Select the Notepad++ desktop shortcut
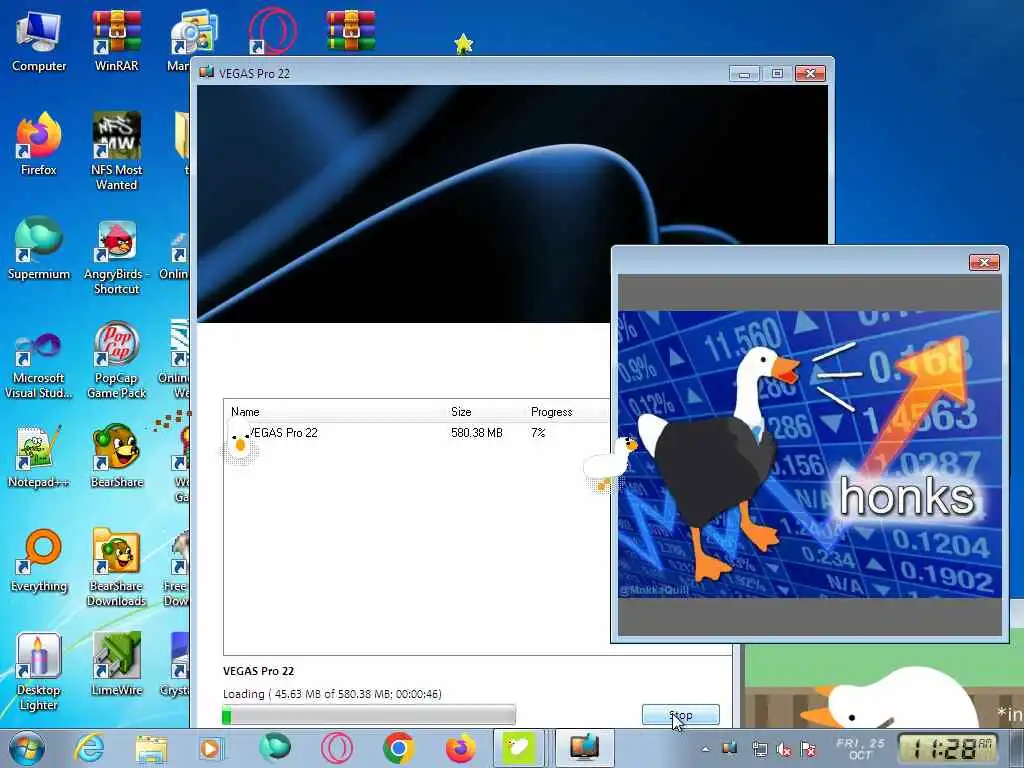Viewport: 1024px width, 768px height. (39, 457)
